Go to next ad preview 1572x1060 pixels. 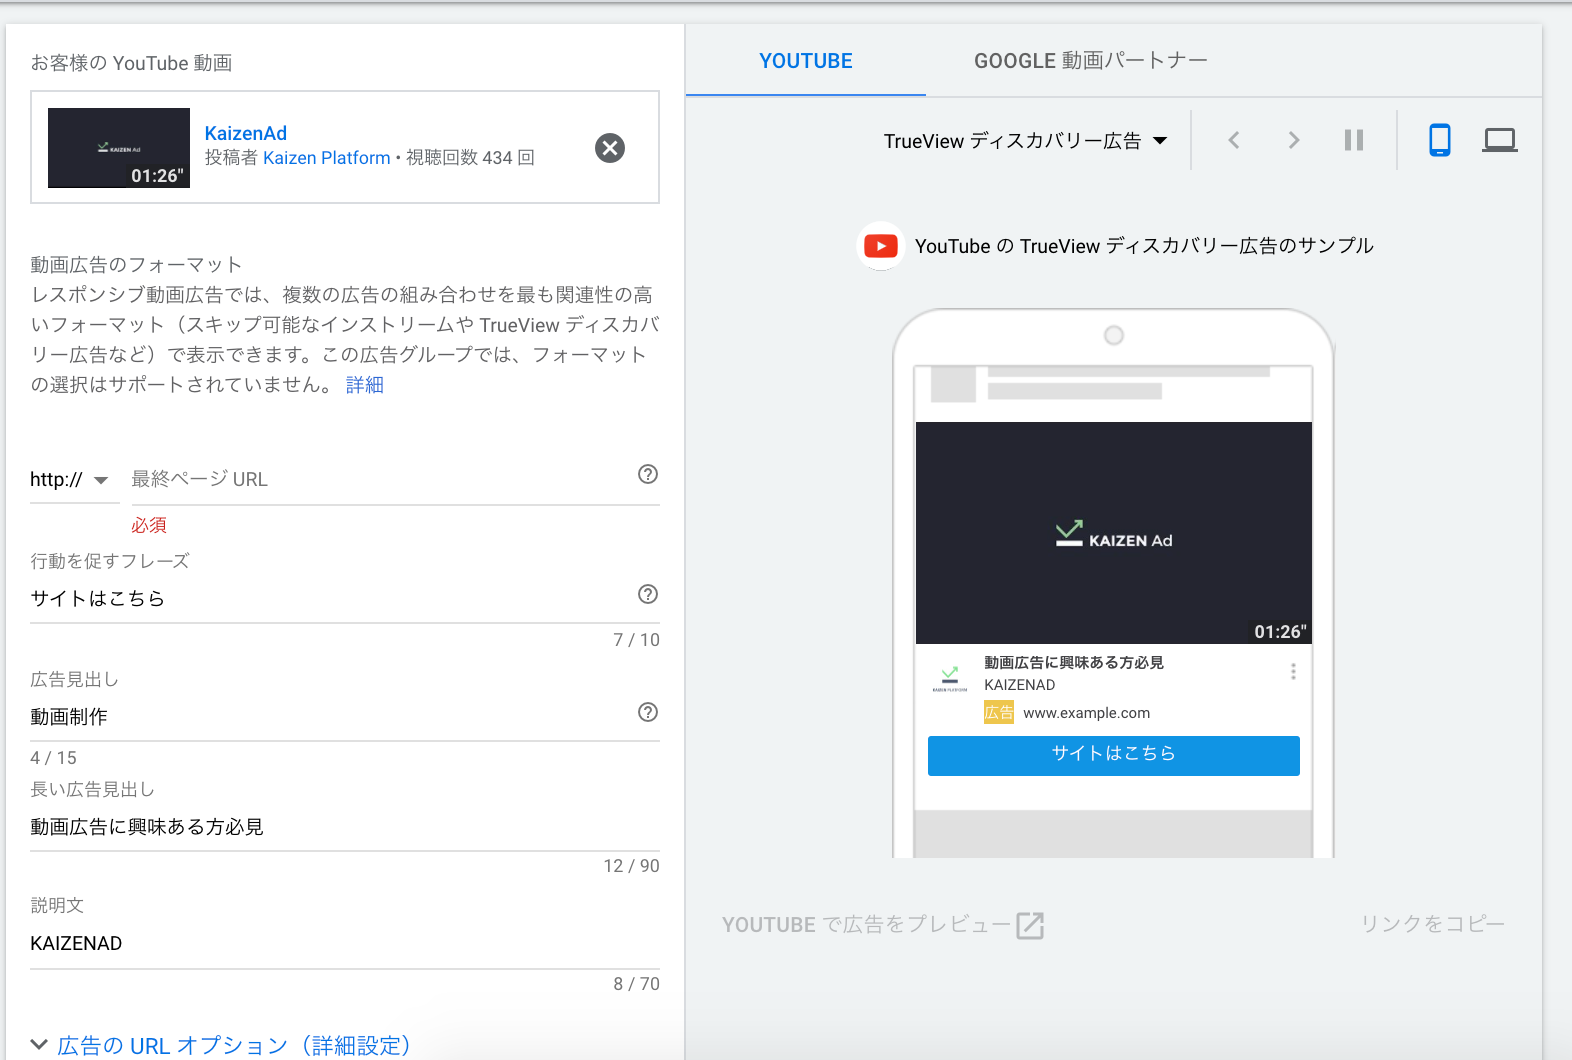[1294, 140]
